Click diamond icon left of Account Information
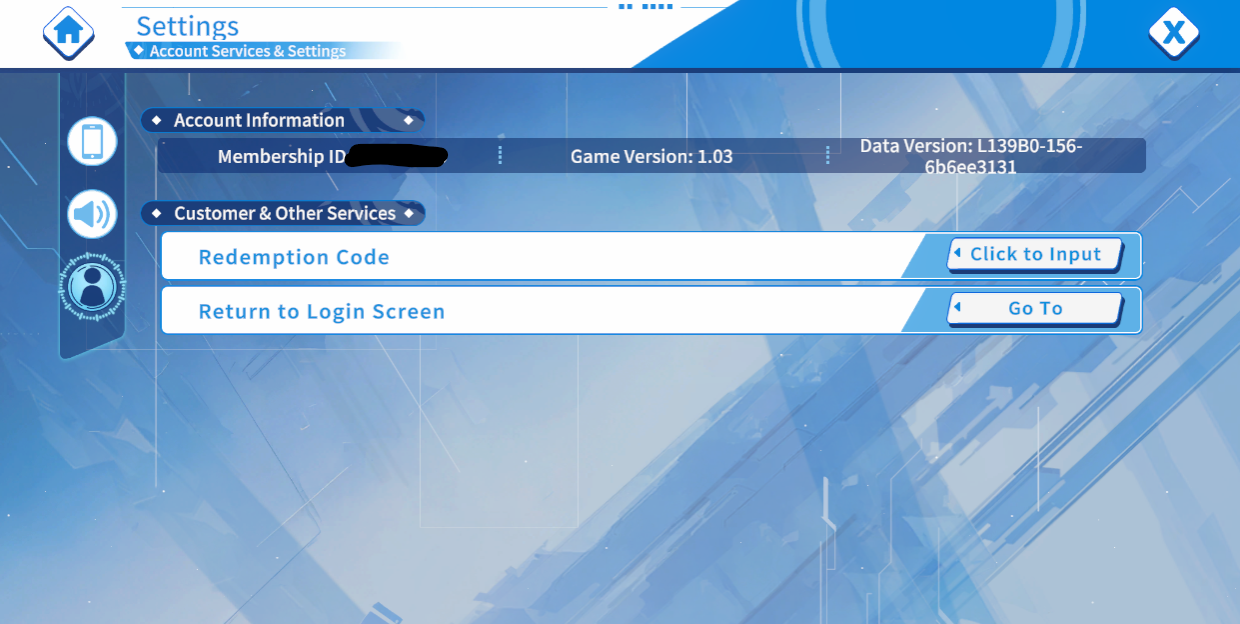The image size is (1240, 624). (x=157, y=121)
